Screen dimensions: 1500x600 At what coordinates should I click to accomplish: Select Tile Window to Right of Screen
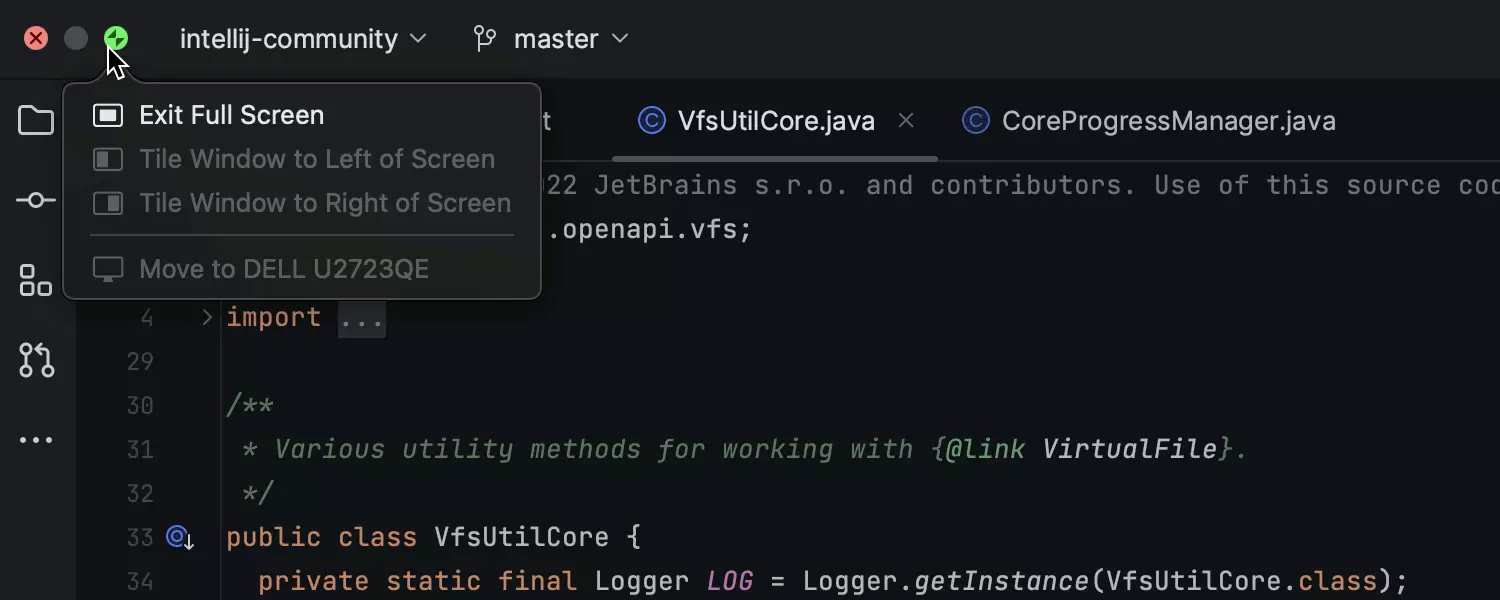tap(324, 203)
